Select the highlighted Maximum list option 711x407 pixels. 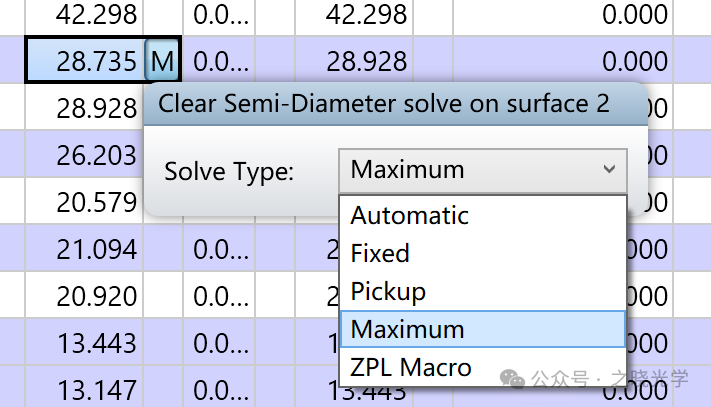tap(407, 329)
